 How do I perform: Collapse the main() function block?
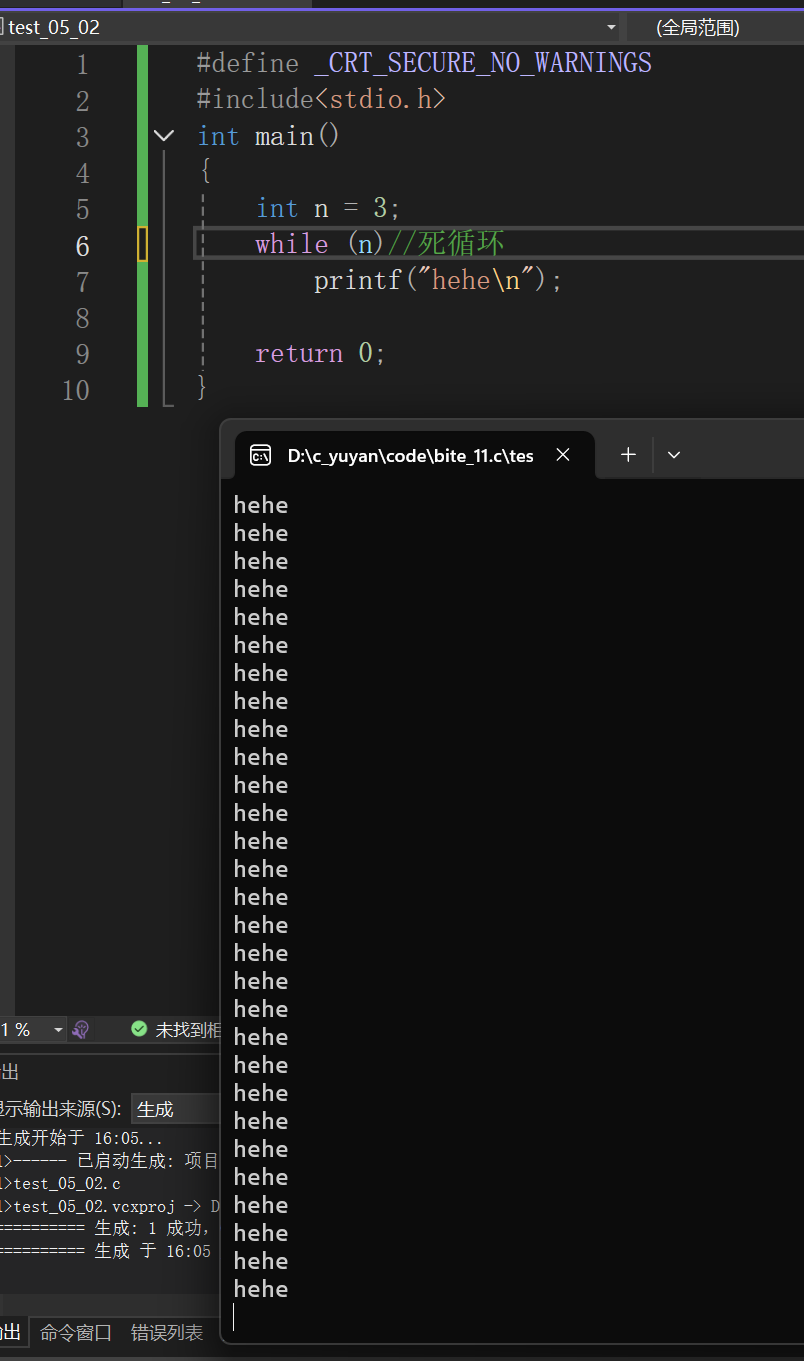165,136
